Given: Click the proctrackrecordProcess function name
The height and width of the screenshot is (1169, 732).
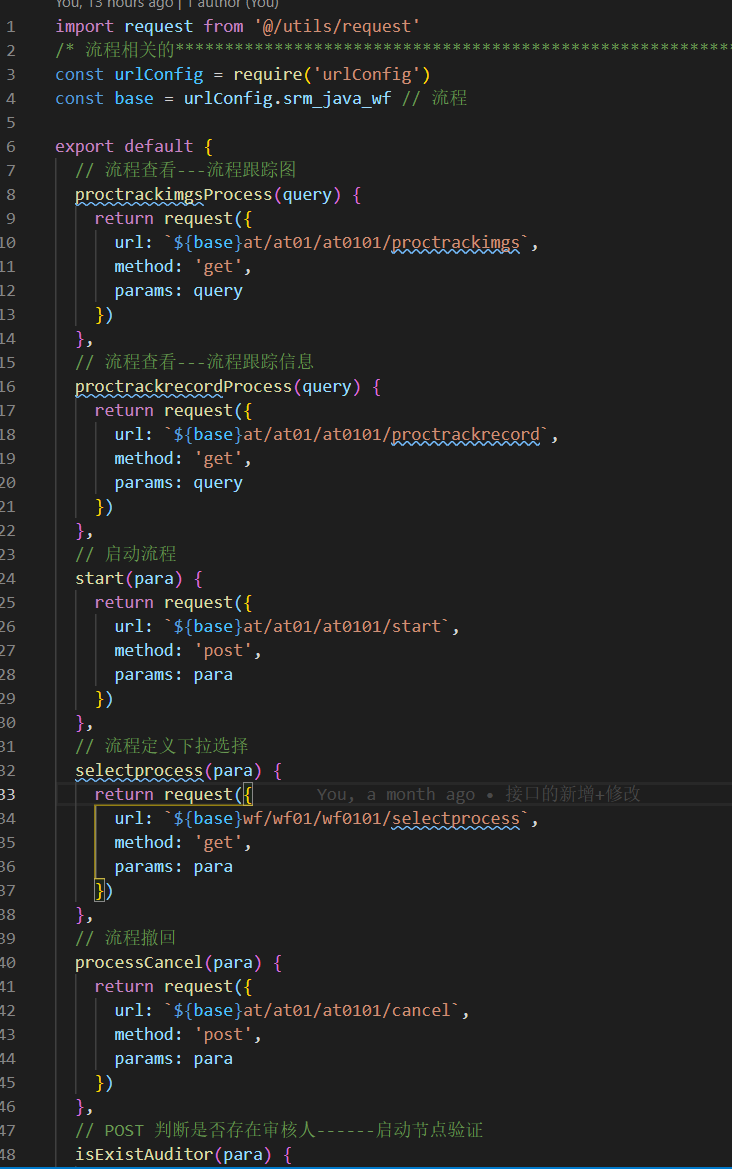Looking at the screenshot, I should (183, 387).
